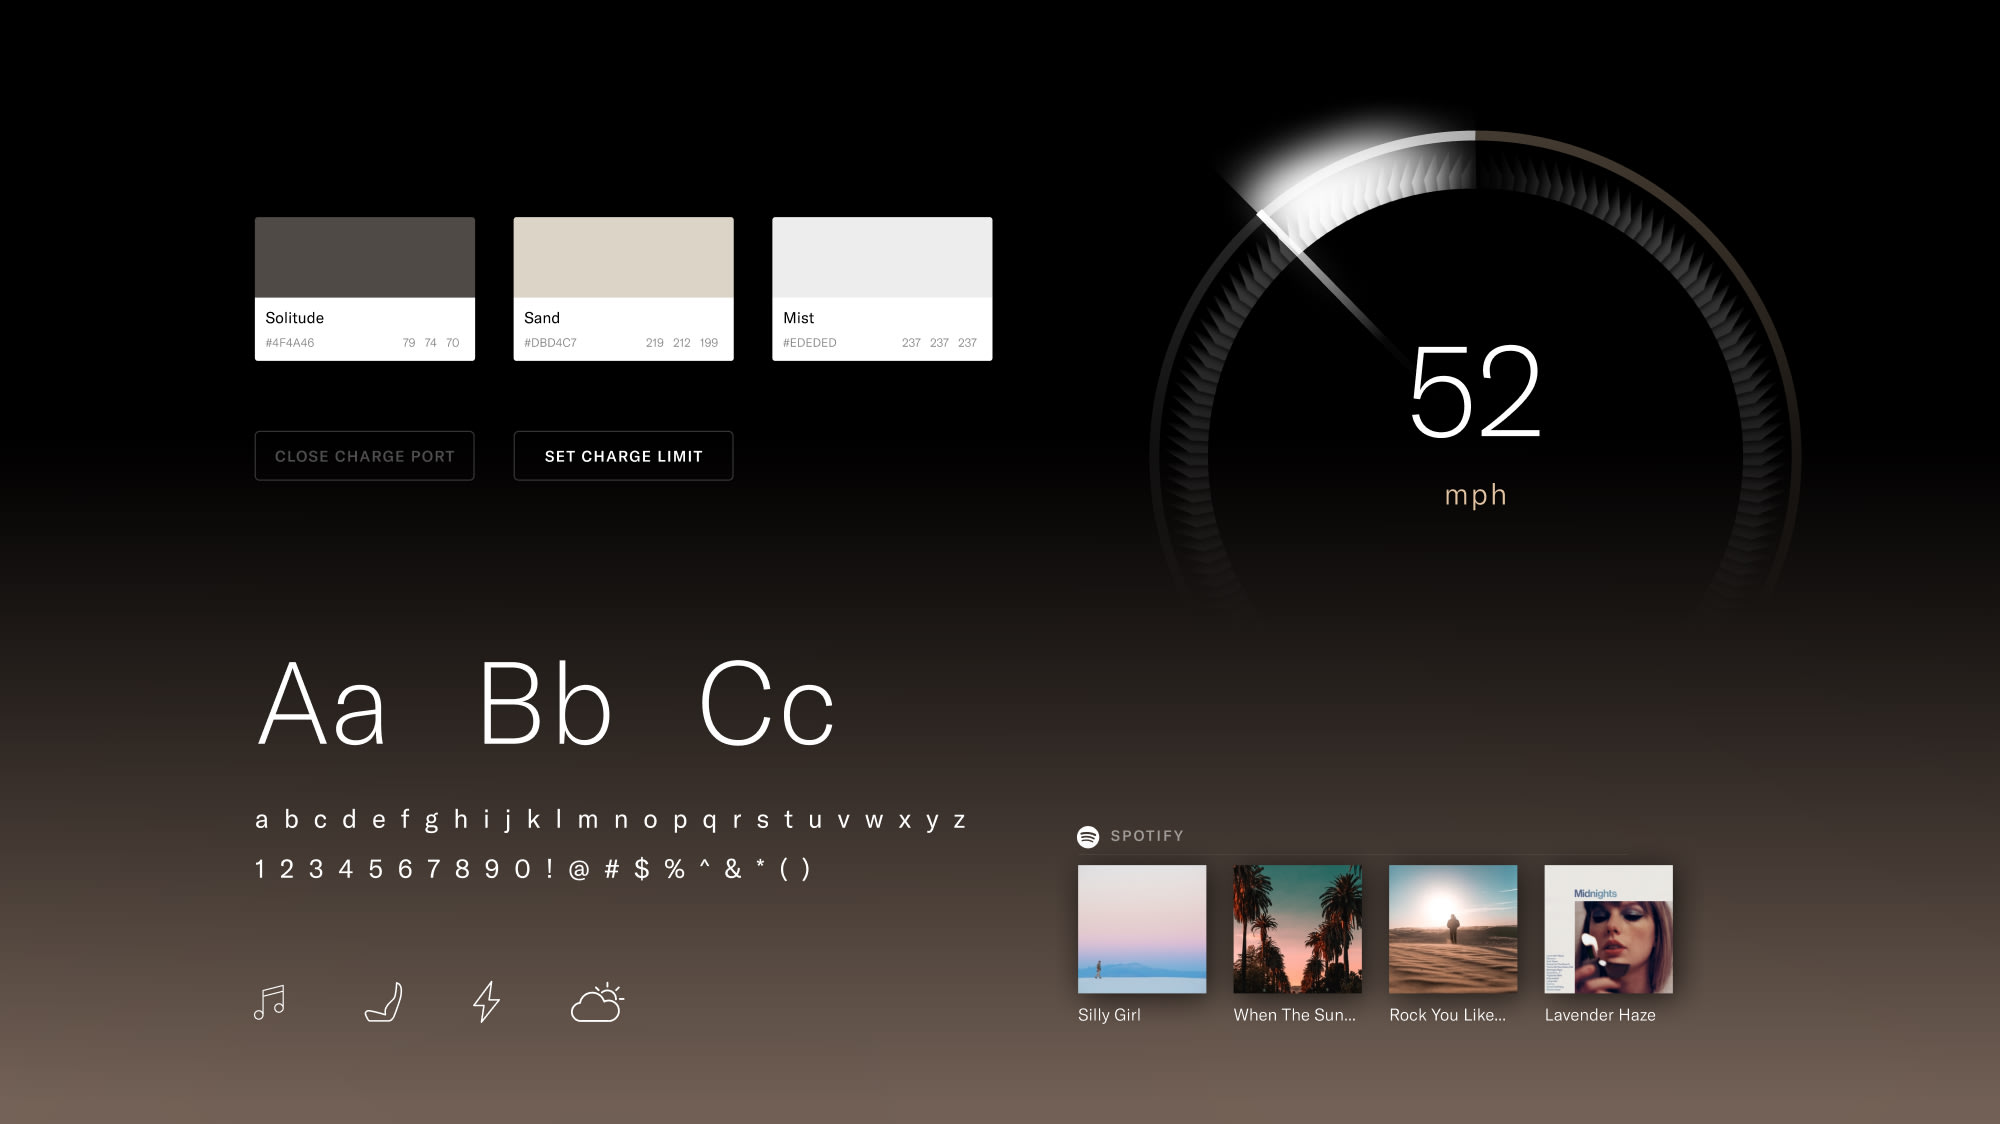Viewport: 2000px width, 1124px height.
Task: Click the music note icon
Action: 269,1000
